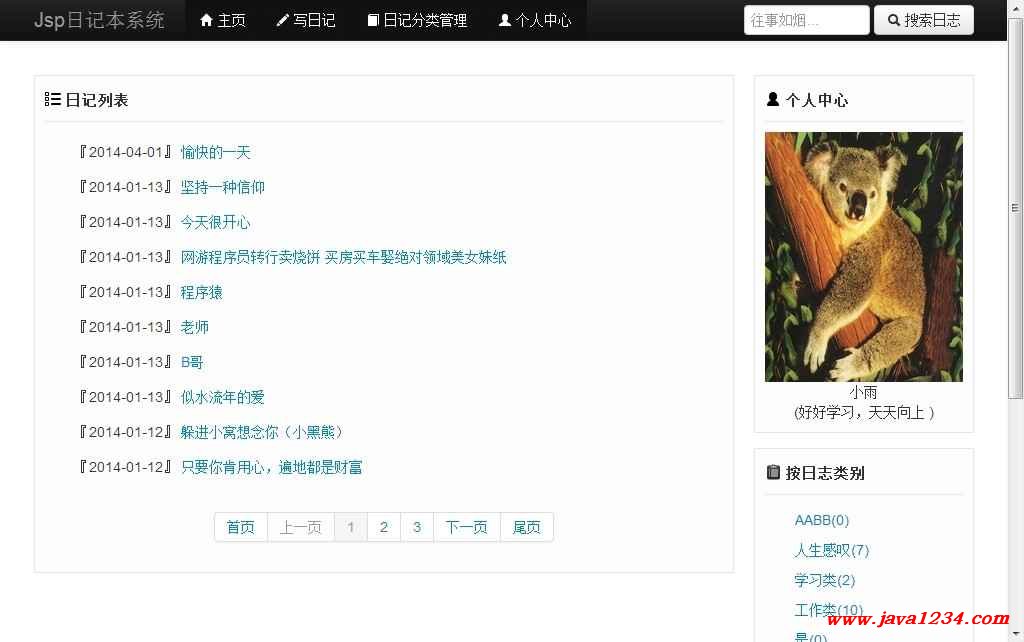Click the koala profile picture
This screenshot has height=642, width=1024.
click(x=863, y=257)
